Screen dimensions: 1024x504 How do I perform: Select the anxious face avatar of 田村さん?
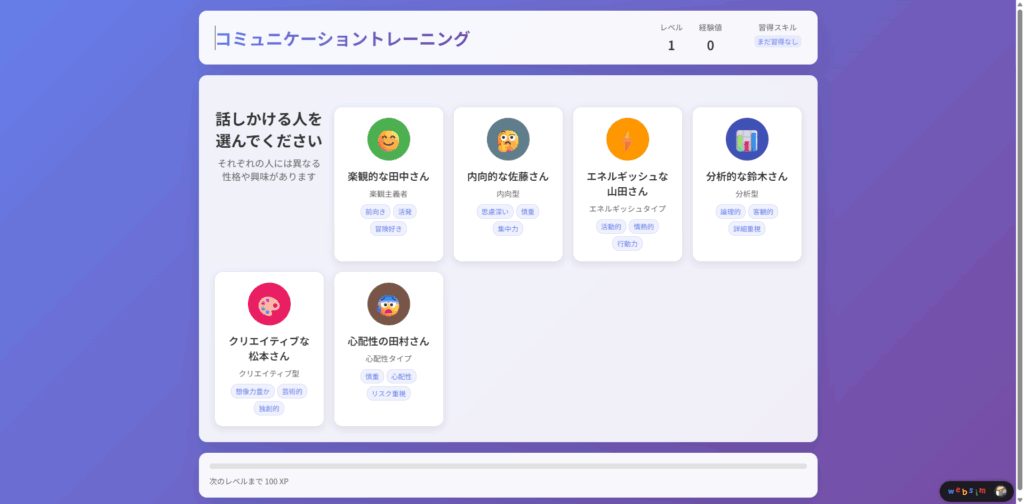click(388, 304)
